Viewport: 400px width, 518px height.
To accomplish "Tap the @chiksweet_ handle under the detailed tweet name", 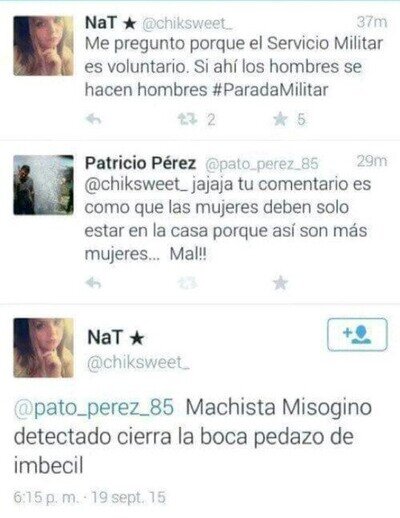I will click(x=138, y=363).
